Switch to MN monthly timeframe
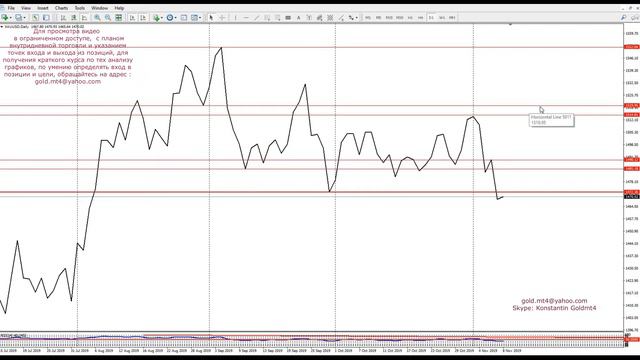640x360 pixels. click(x=452, y=18)
